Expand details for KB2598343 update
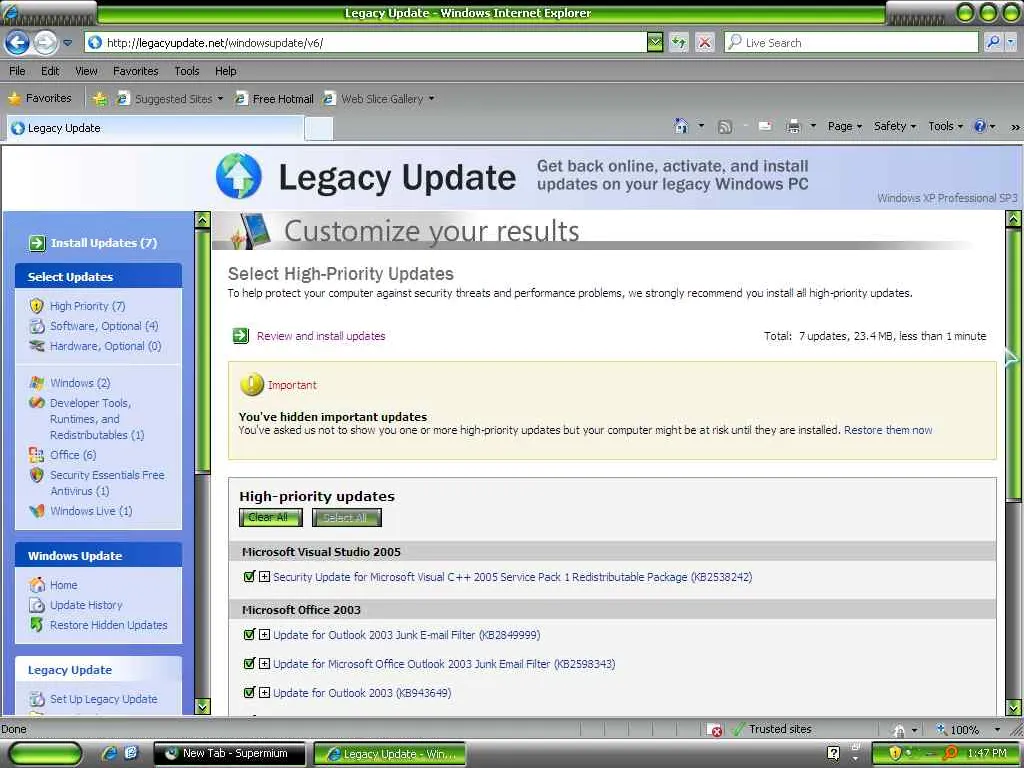 click(x=264, y=664)
